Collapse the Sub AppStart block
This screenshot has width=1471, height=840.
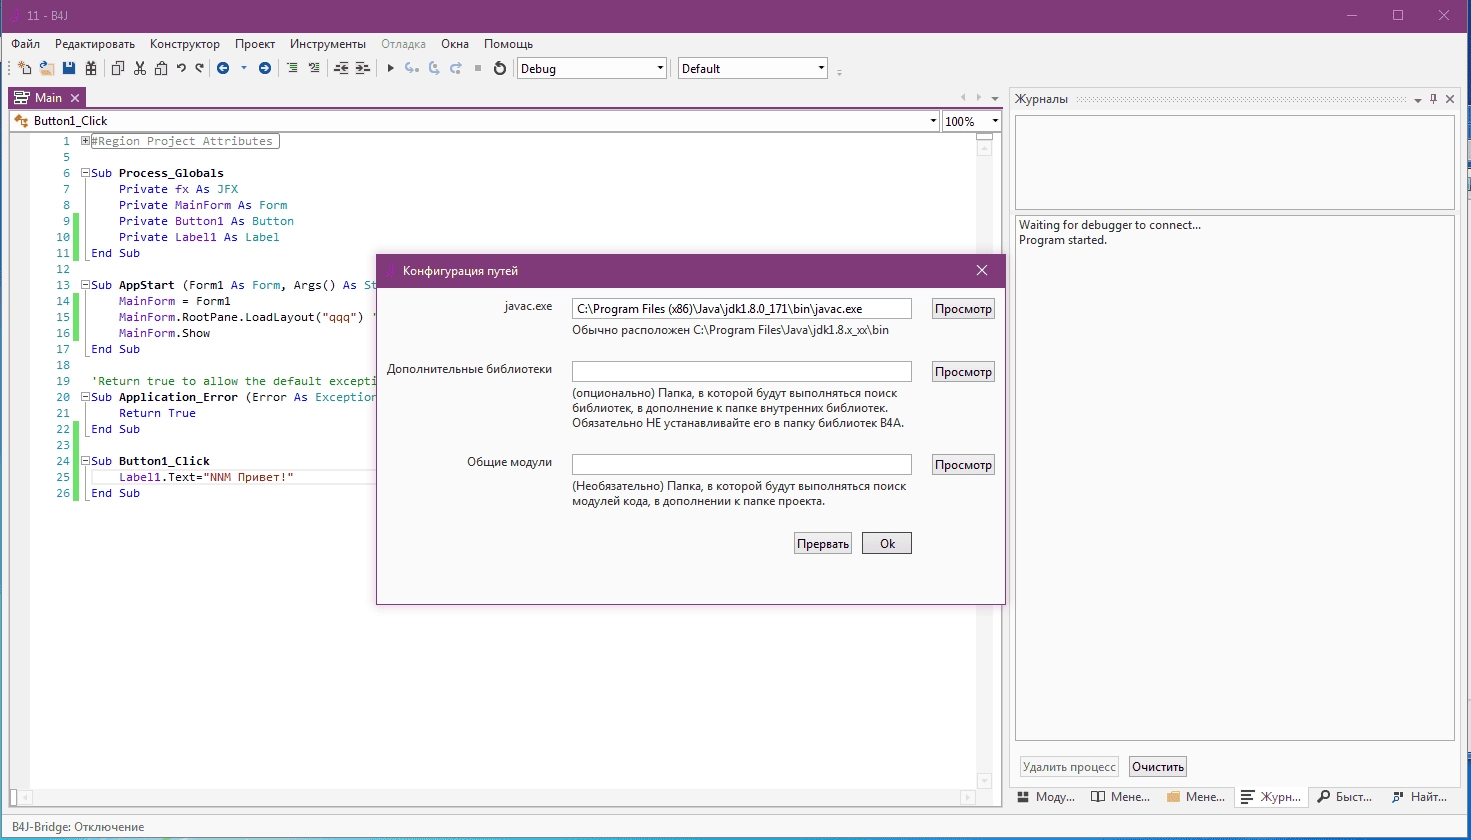click(x=86, y=285)
